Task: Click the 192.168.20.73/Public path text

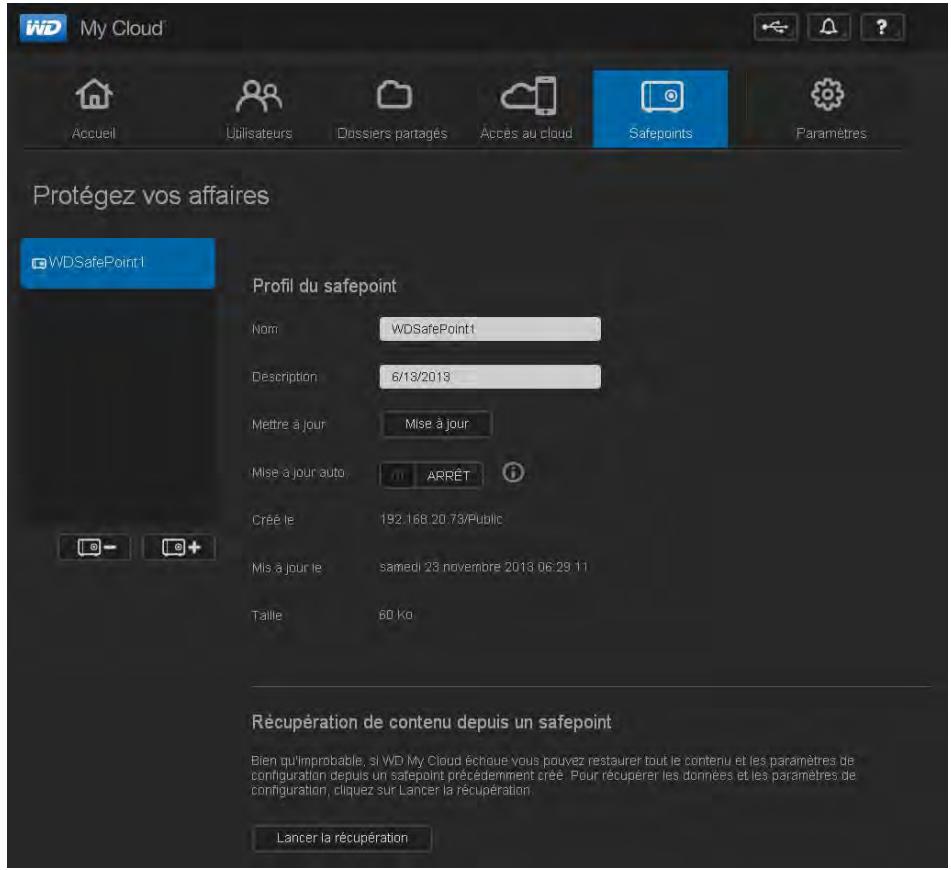Action: click(441, 519)
